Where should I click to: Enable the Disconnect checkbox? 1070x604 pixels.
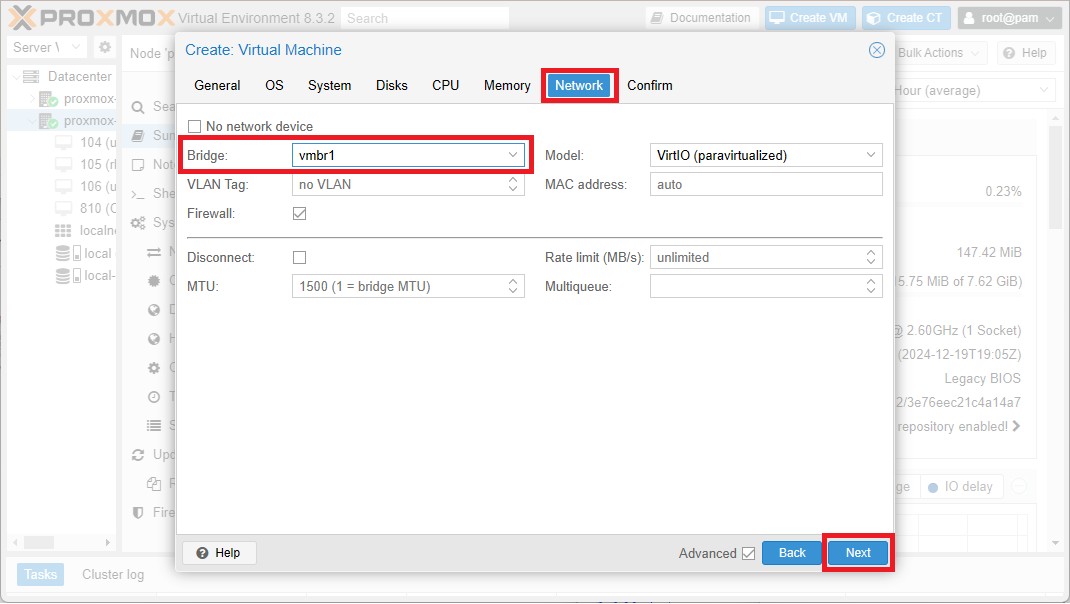click(x=300, y=257)
